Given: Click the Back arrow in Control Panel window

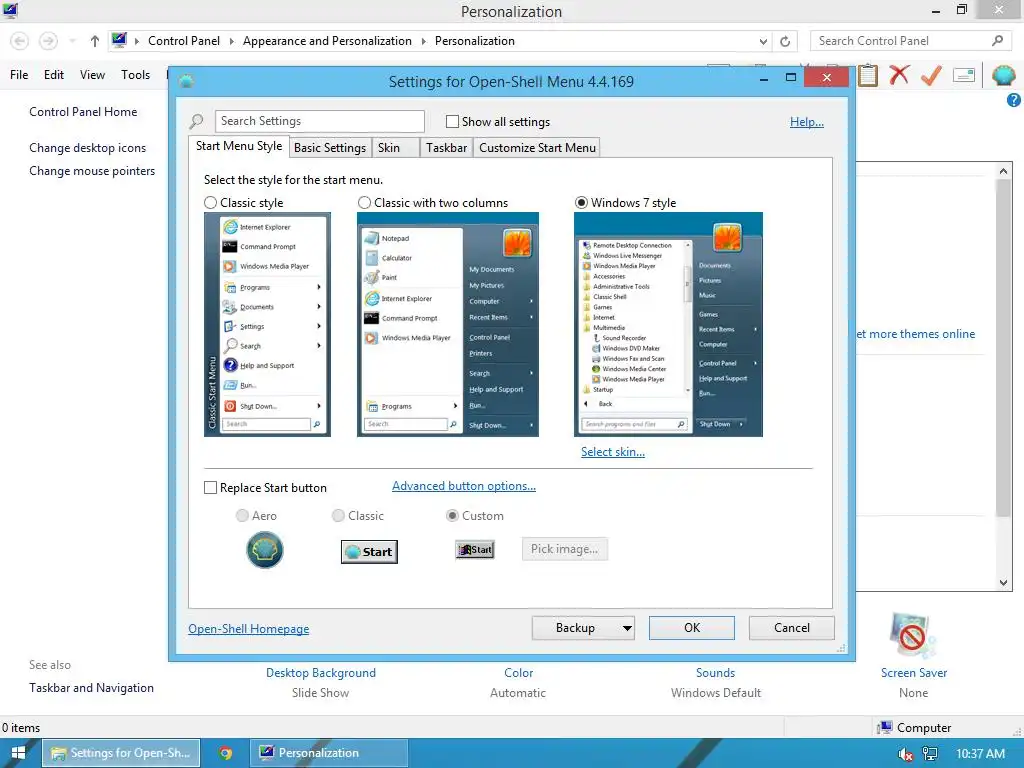Looking at the screenshot, I should (20, 41).
